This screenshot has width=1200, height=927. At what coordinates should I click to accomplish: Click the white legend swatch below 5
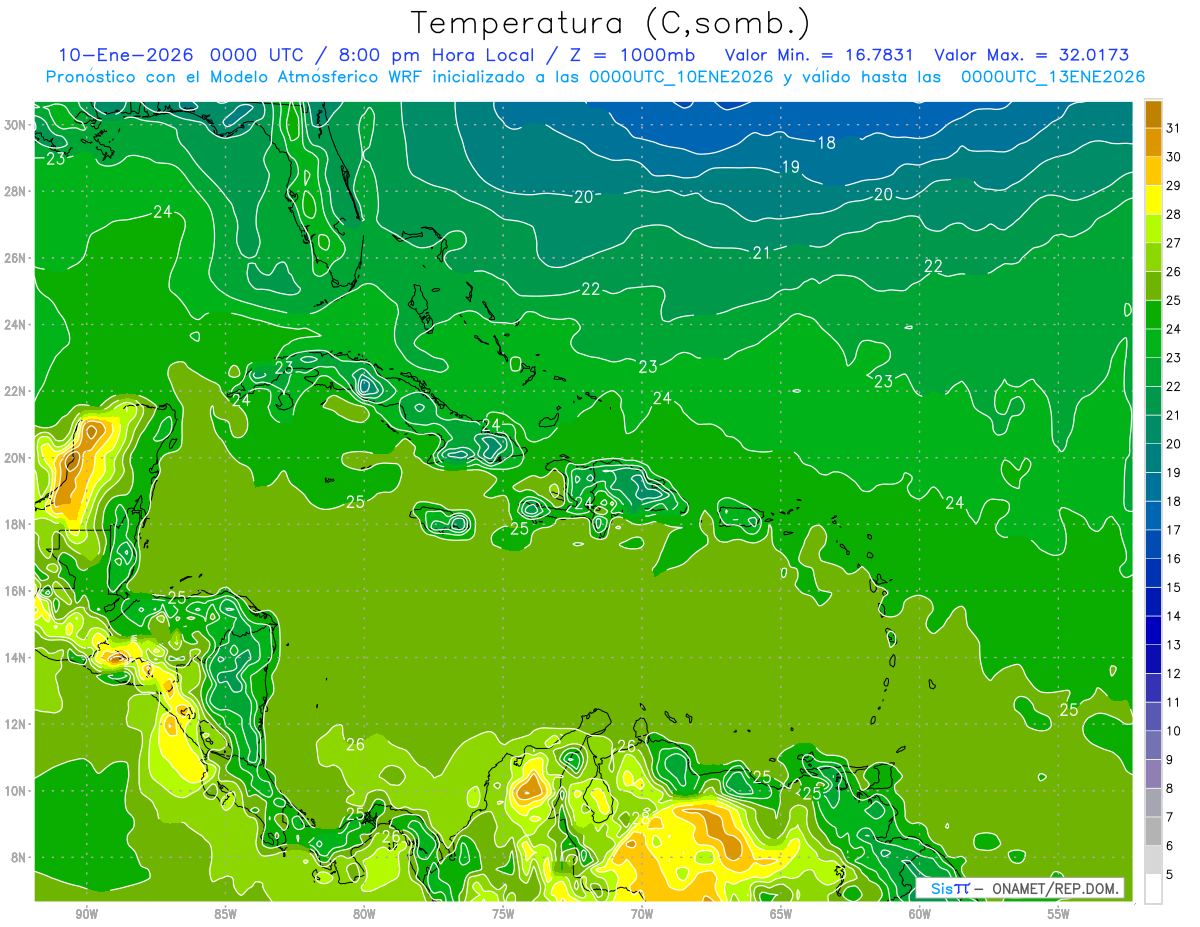click(1153, 890)
